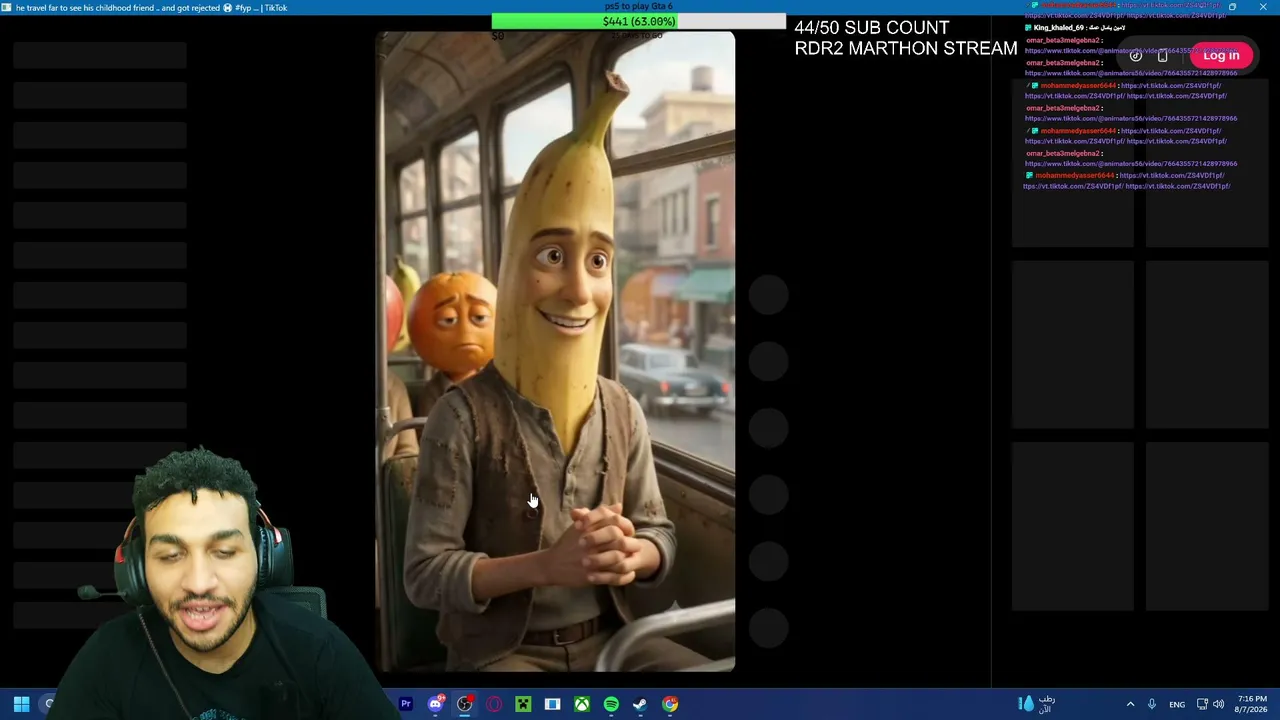Open Adobe Premiere Pro from the taskbar
The image size is (1280, 720).
[406, 704]
